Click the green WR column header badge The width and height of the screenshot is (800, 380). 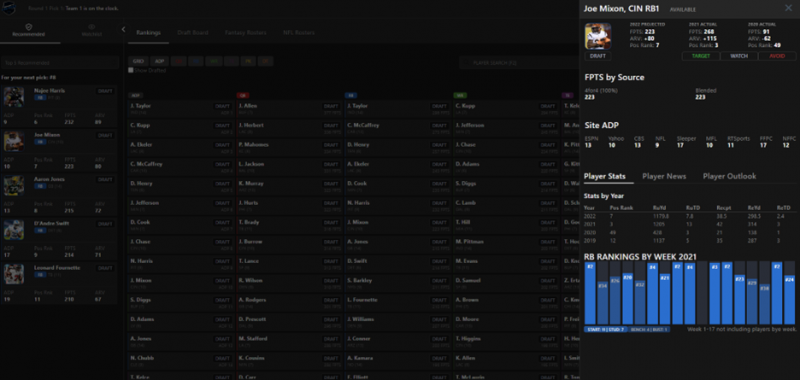point(460,95)
